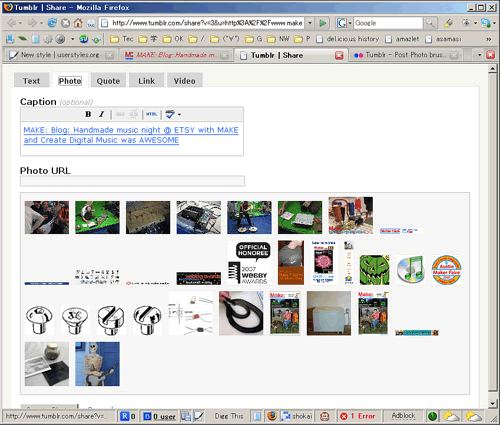The width and height of the screenshot is (500, 425).
Task: Open the address bar history dropdown
Action: (x=310, y=23)
